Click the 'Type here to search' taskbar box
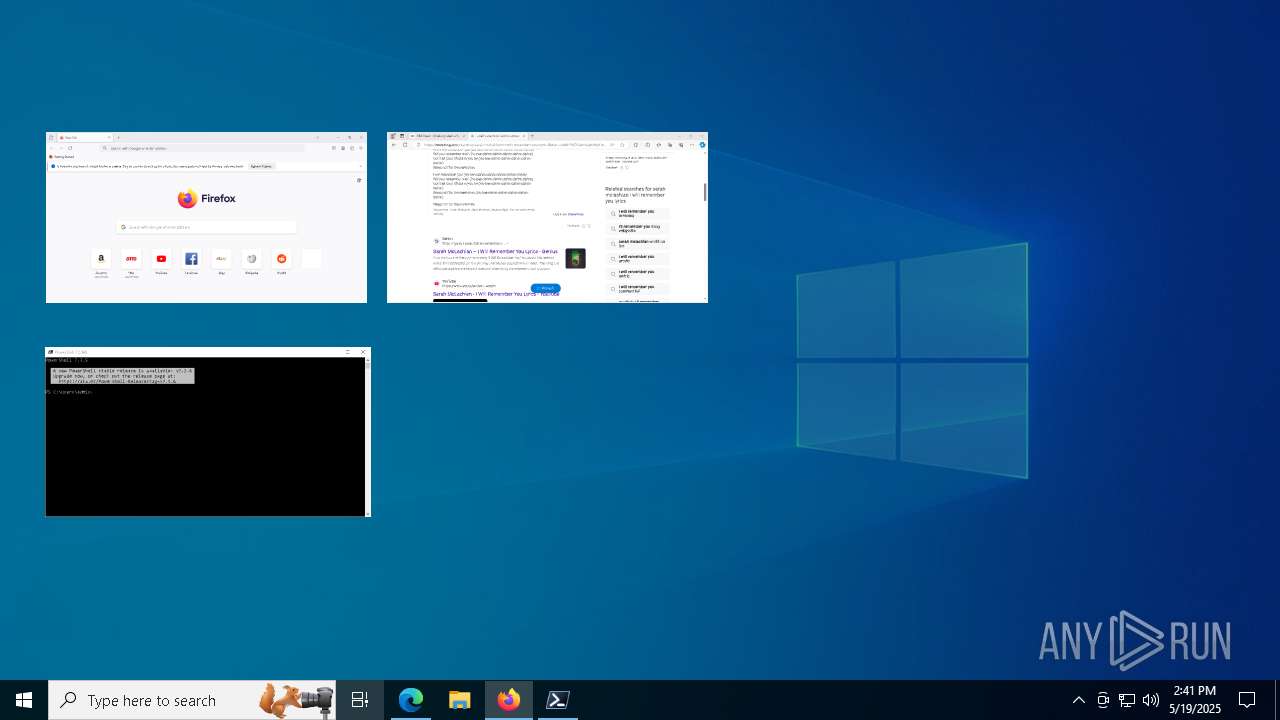This screenshot has height=720, width=1280. click(192, 700)
